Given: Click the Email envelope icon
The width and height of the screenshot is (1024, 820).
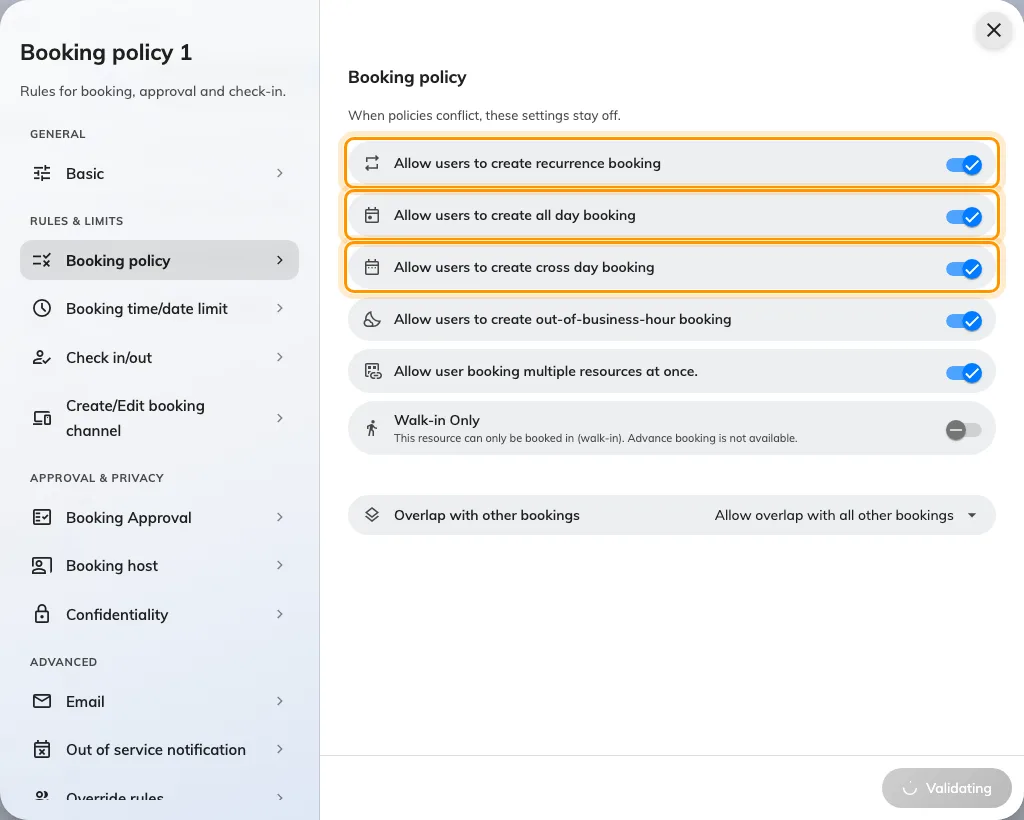Looking at the screenshot, I should click(x=42, y=701).
